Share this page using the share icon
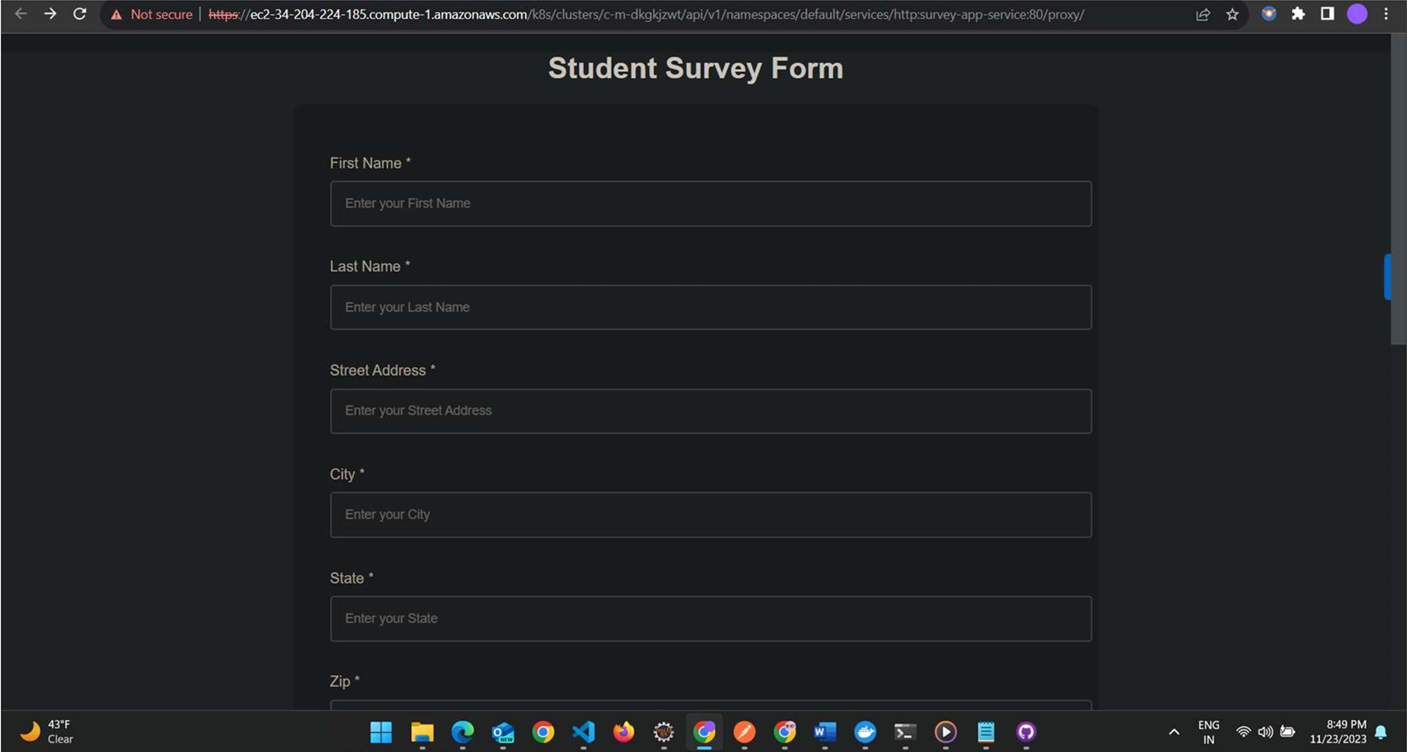Viewport: 1407px width, 752px height. click(1203, 14)
